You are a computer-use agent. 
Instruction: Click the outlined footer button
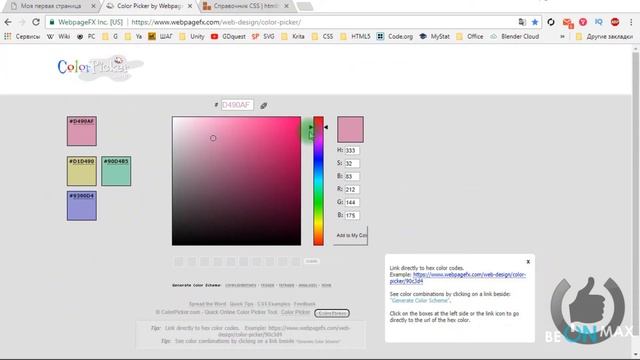pyautogui.click(x=332, y=313)
